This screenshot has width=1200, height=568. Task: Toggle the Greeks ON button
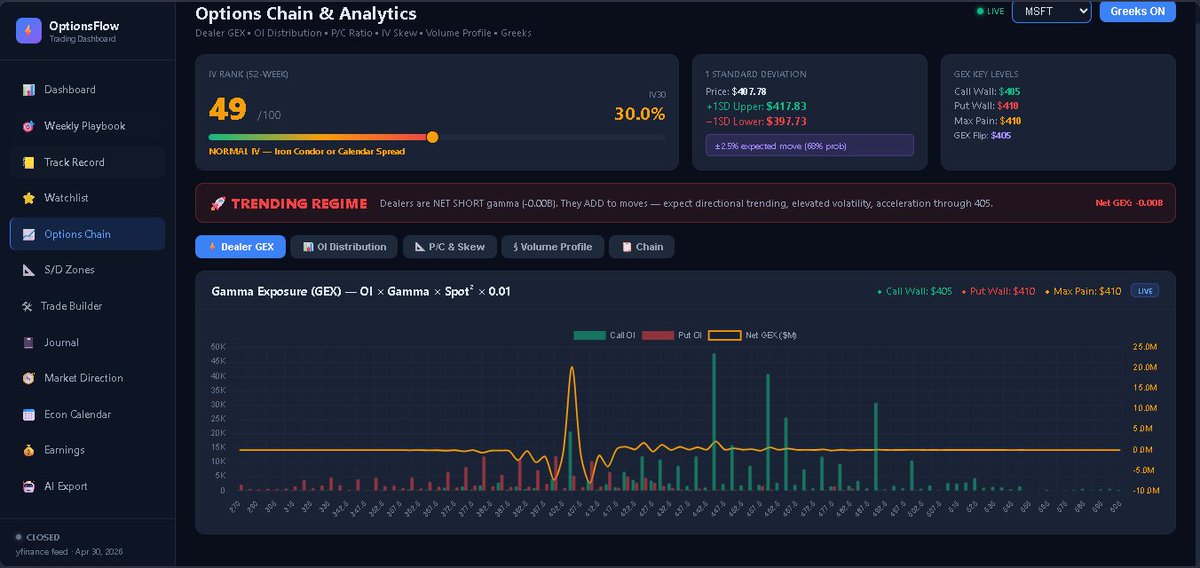[1138, 11]
